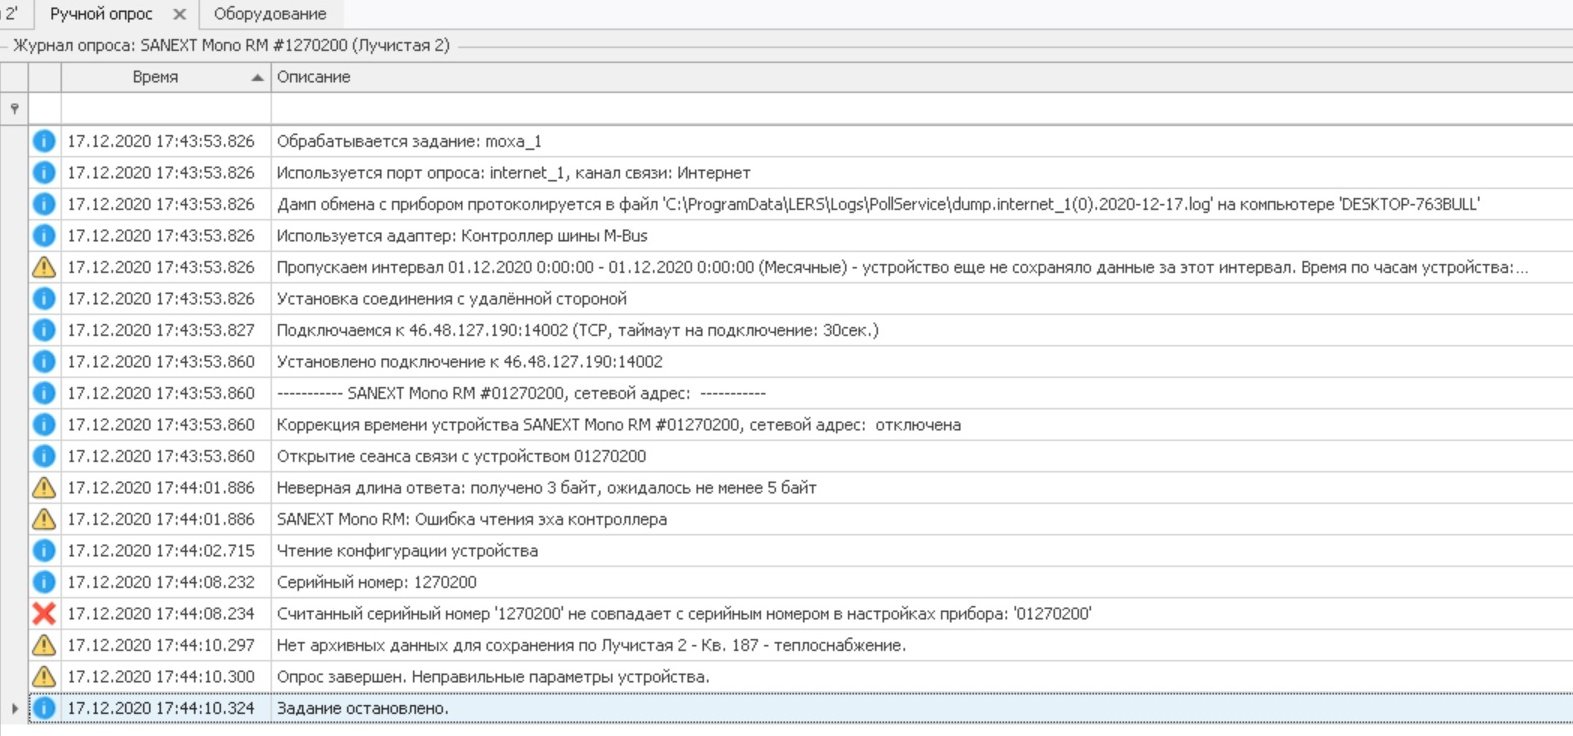1573x736 pixels.
Task: Switch to the Оборудование tab
Action: pyautogui.click(x=270, y=14)
